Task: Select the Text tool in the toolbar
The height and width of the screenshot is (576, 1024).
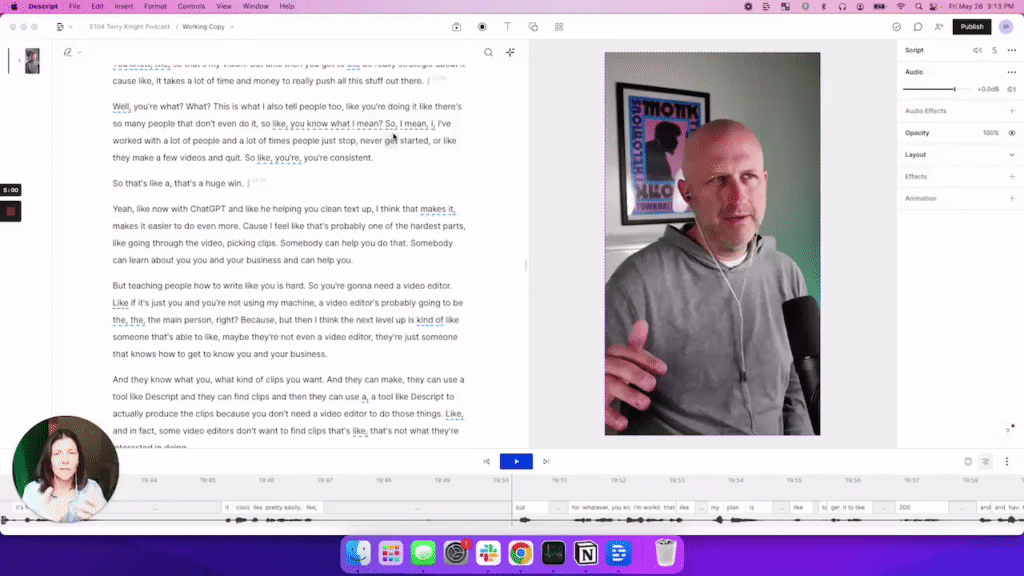Action: (508, 27)
